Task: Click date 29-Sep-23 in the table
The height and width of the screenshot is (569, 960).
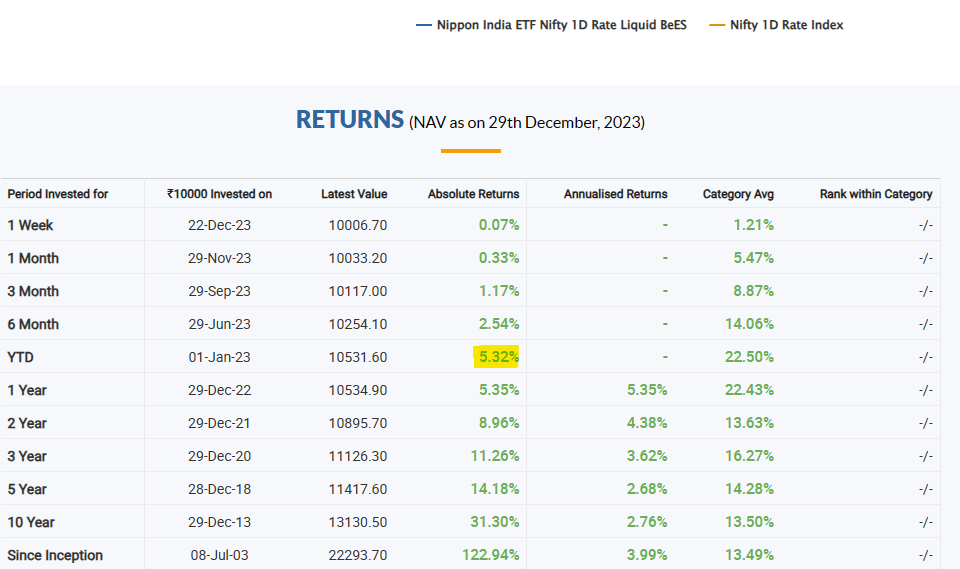Action: coord(219,292)
